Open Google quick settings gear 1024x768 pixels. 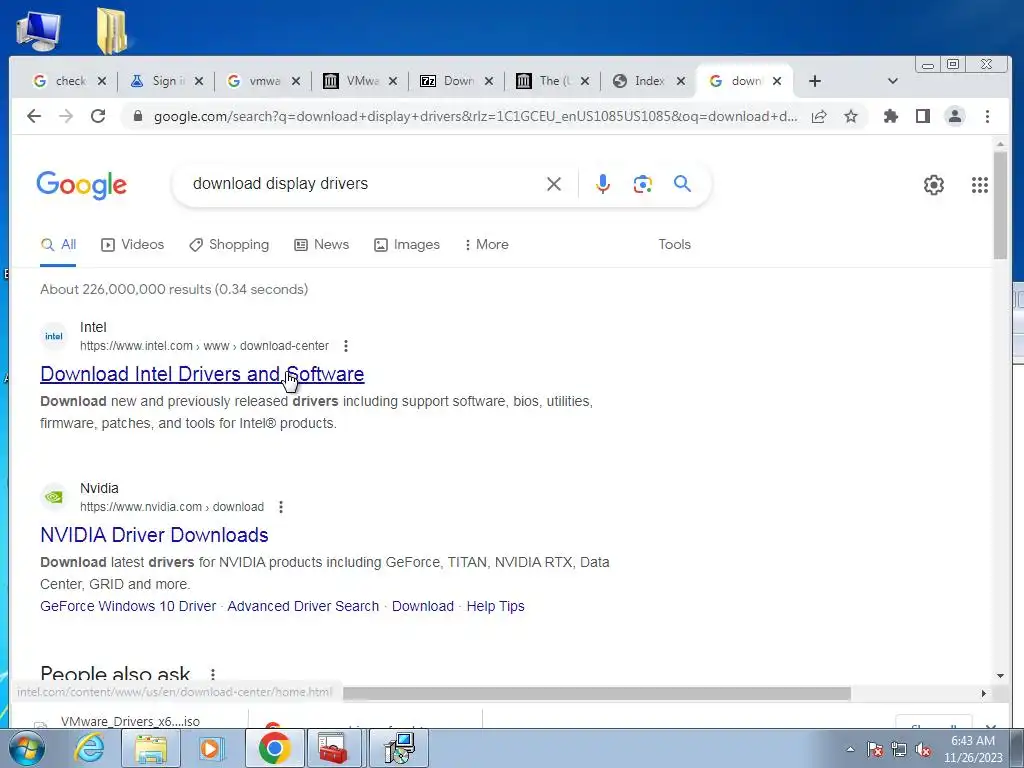click(x=934, y=185)
